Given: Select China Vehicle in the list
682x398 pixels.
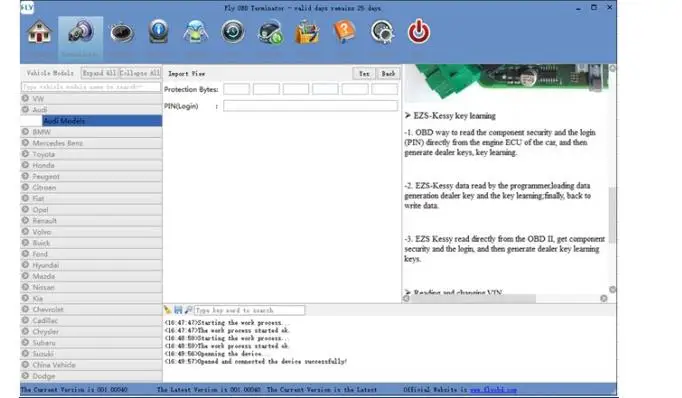Looking at the screenshot, I should 91,365.
